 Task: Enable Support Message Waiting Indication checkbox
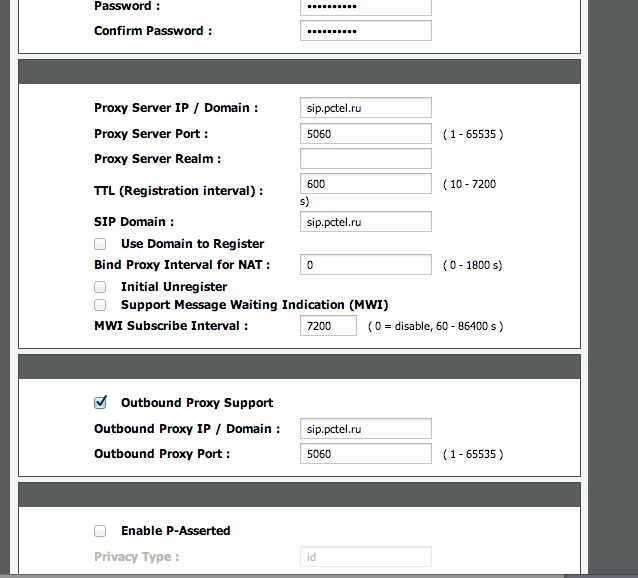(100, 305)
